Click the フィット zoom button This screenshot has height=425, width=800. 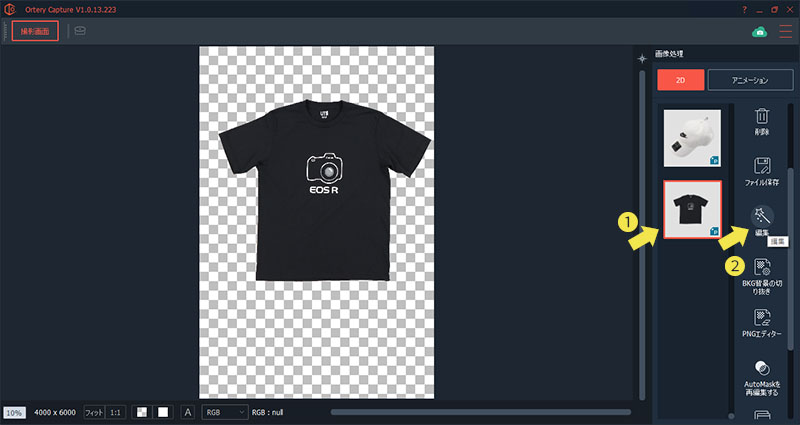[94, 411]
